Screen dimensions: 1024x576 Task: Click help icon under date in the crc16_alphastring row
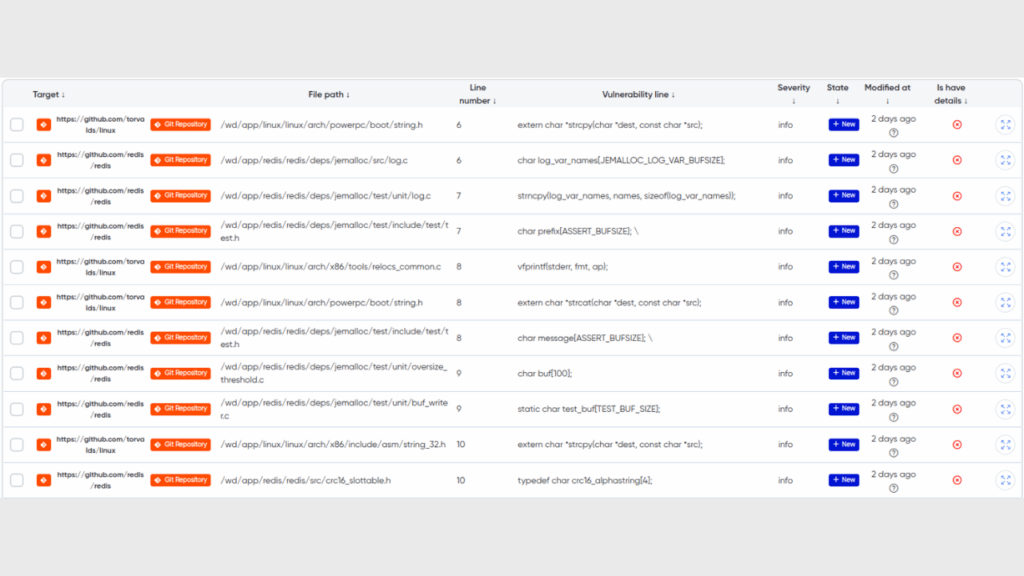893,488
